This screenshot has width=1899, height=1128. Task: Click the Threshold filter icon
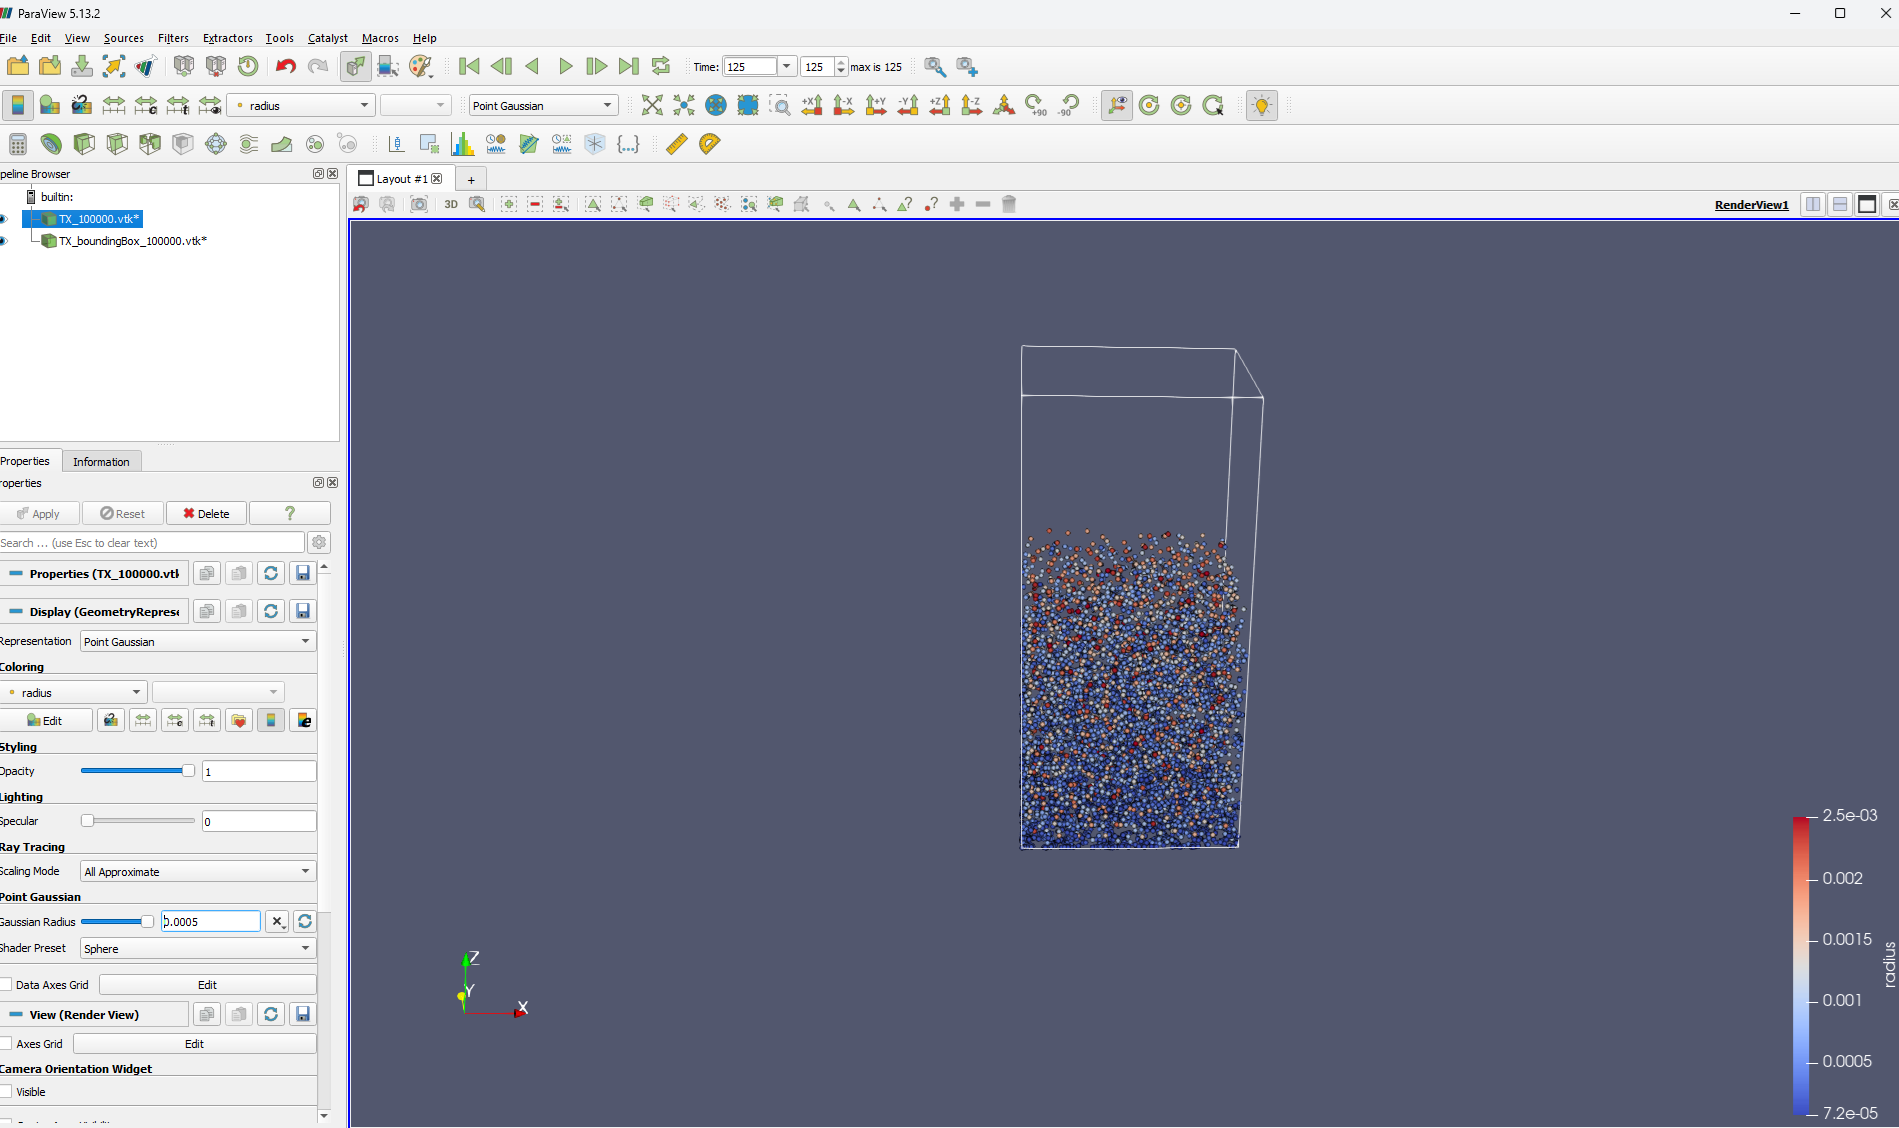(x=150, y=144)
